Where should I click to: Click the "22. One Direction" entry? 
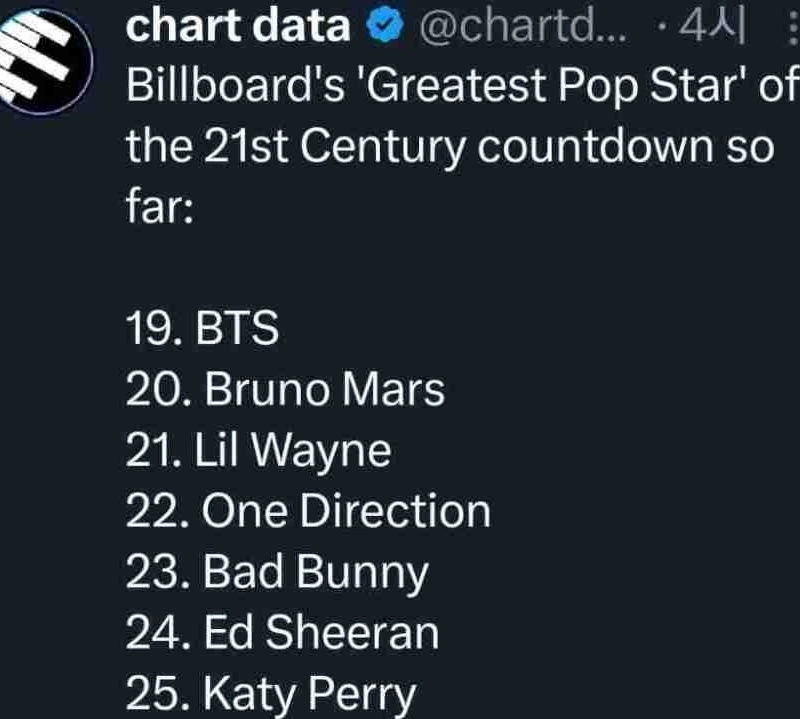coord(308,512)
